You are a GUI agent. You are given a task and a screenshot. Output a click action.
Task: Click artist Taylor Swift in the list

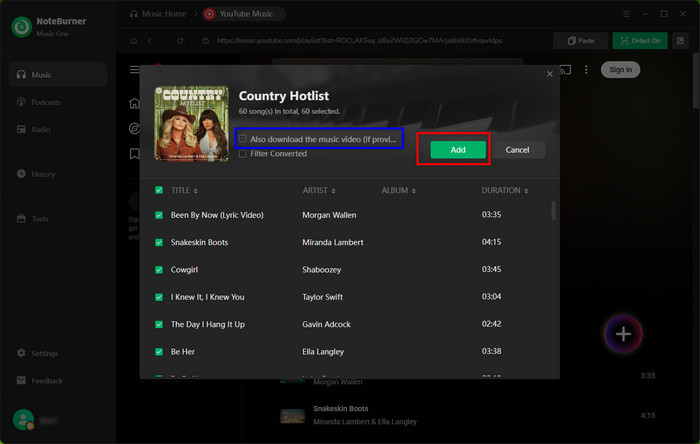[322, 297]
